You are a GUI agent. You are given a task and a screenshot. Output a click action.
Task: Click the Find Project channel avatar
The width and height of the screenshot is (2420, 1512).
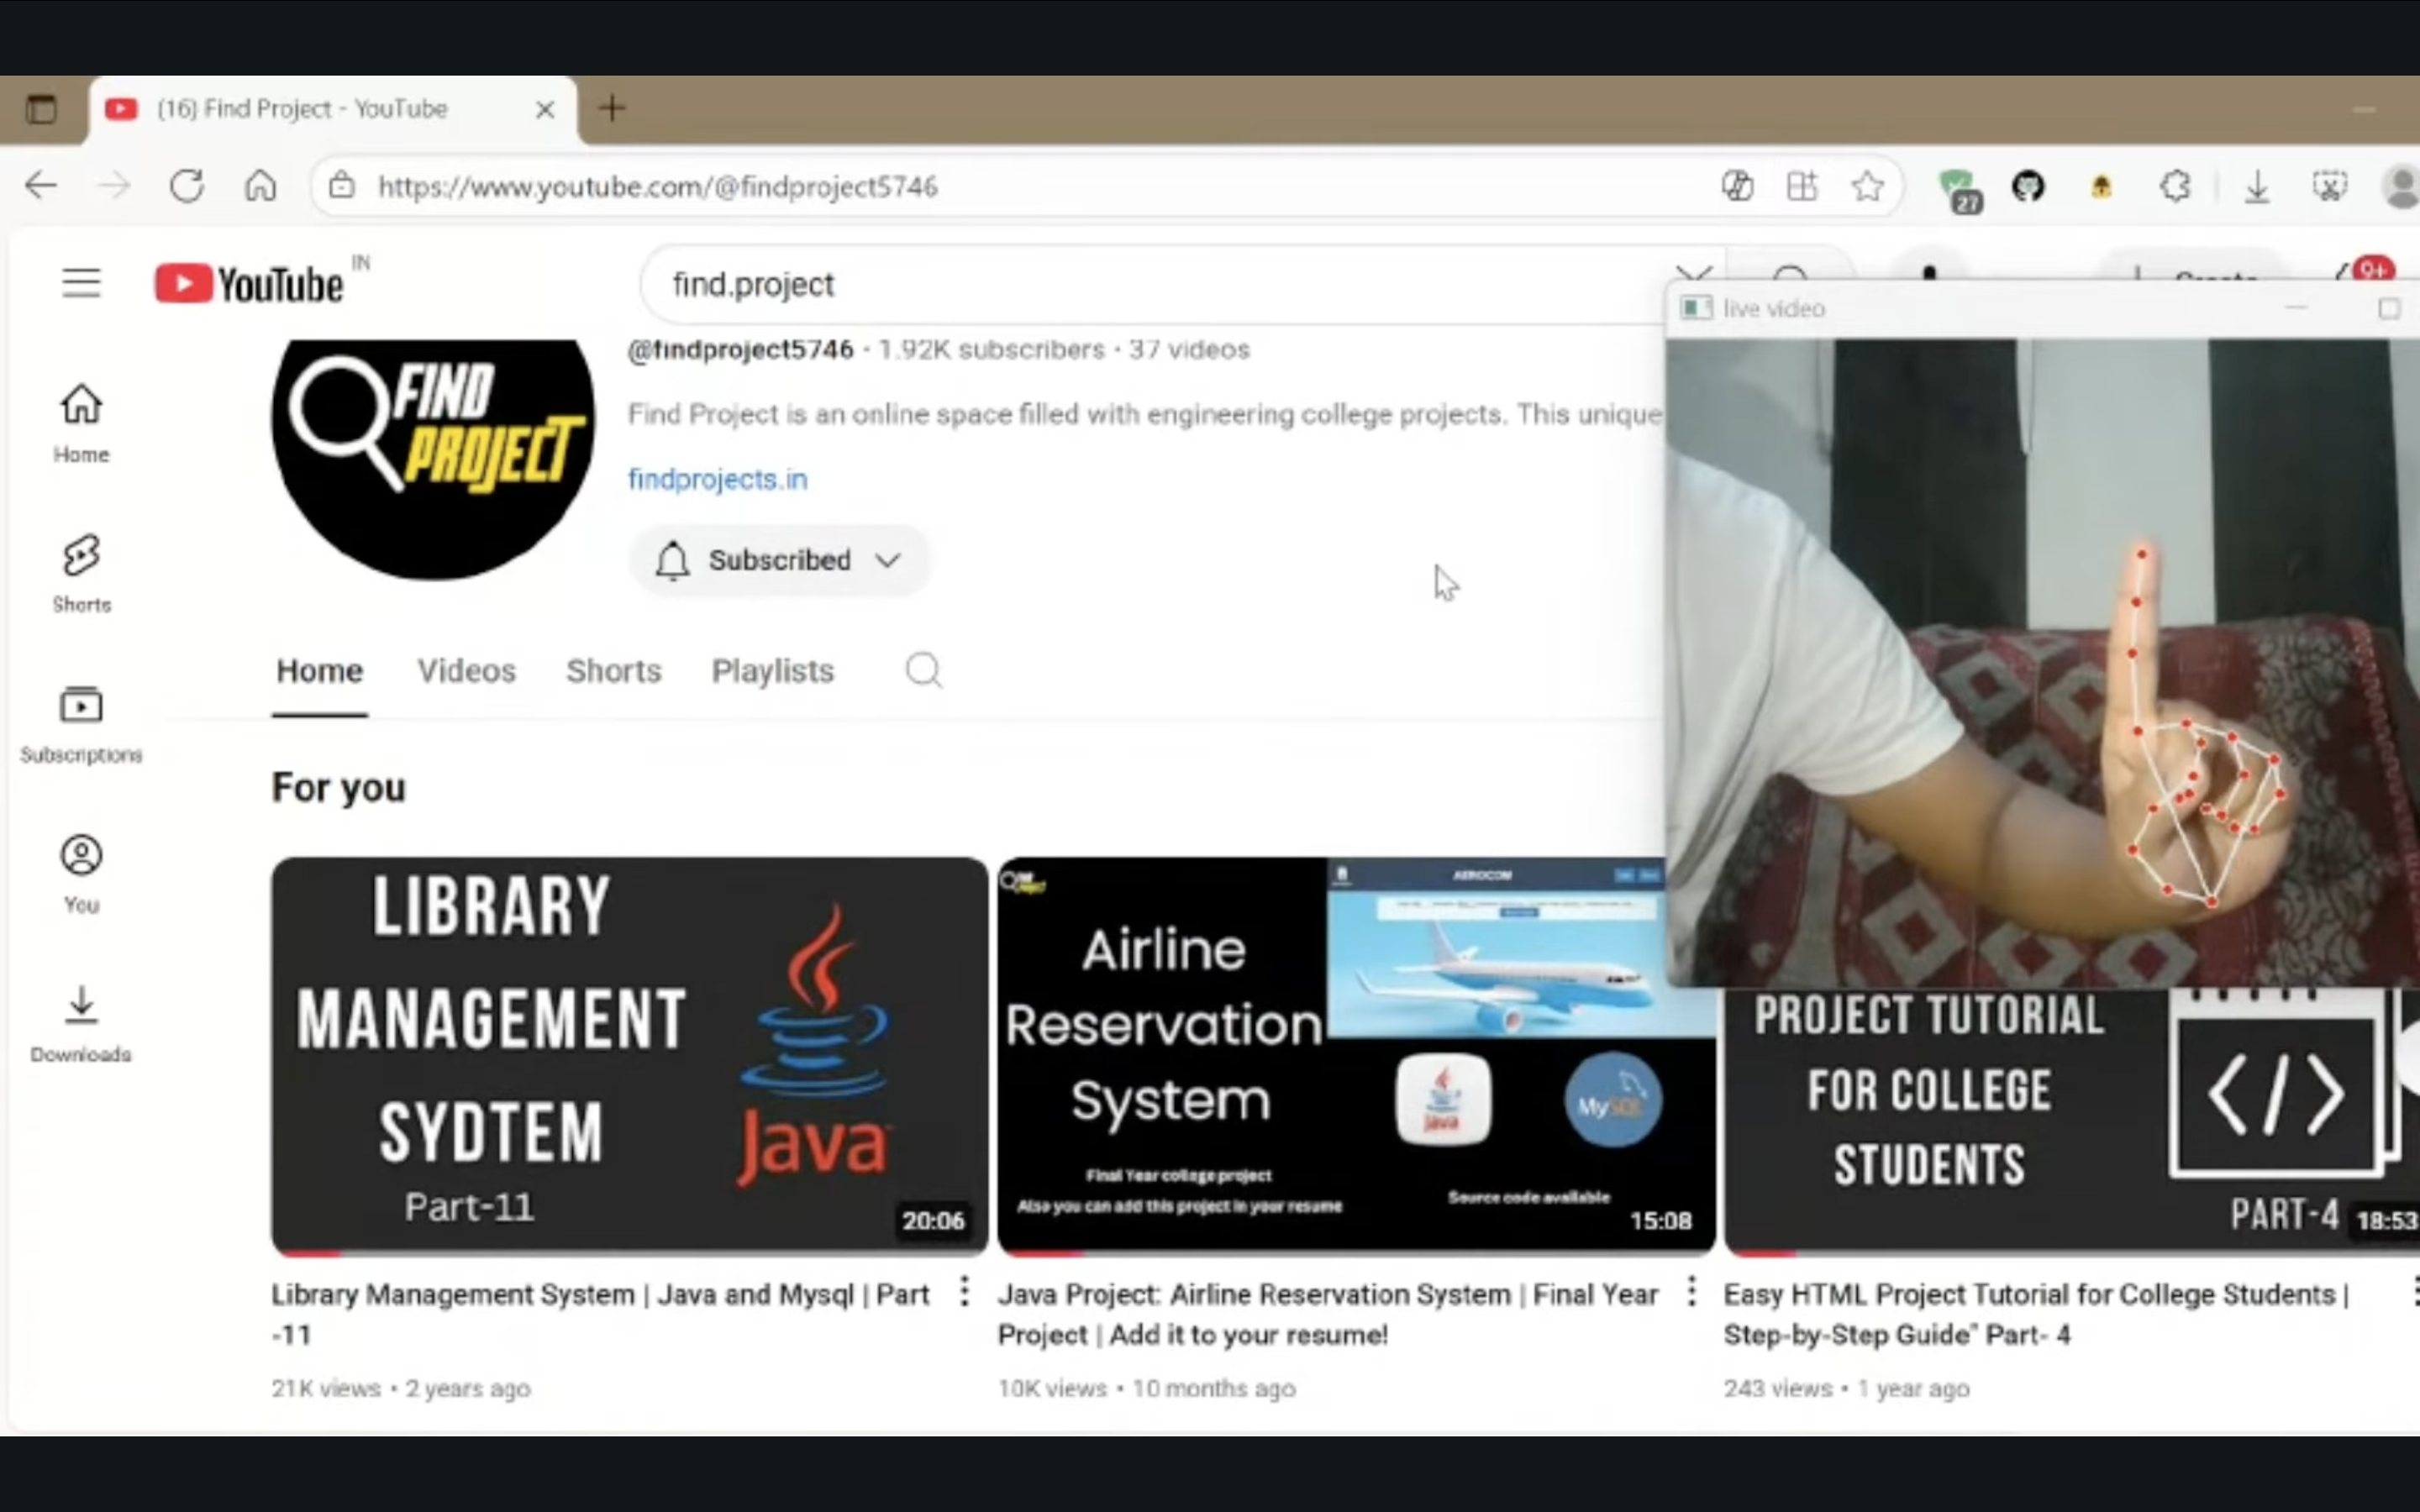433,460
